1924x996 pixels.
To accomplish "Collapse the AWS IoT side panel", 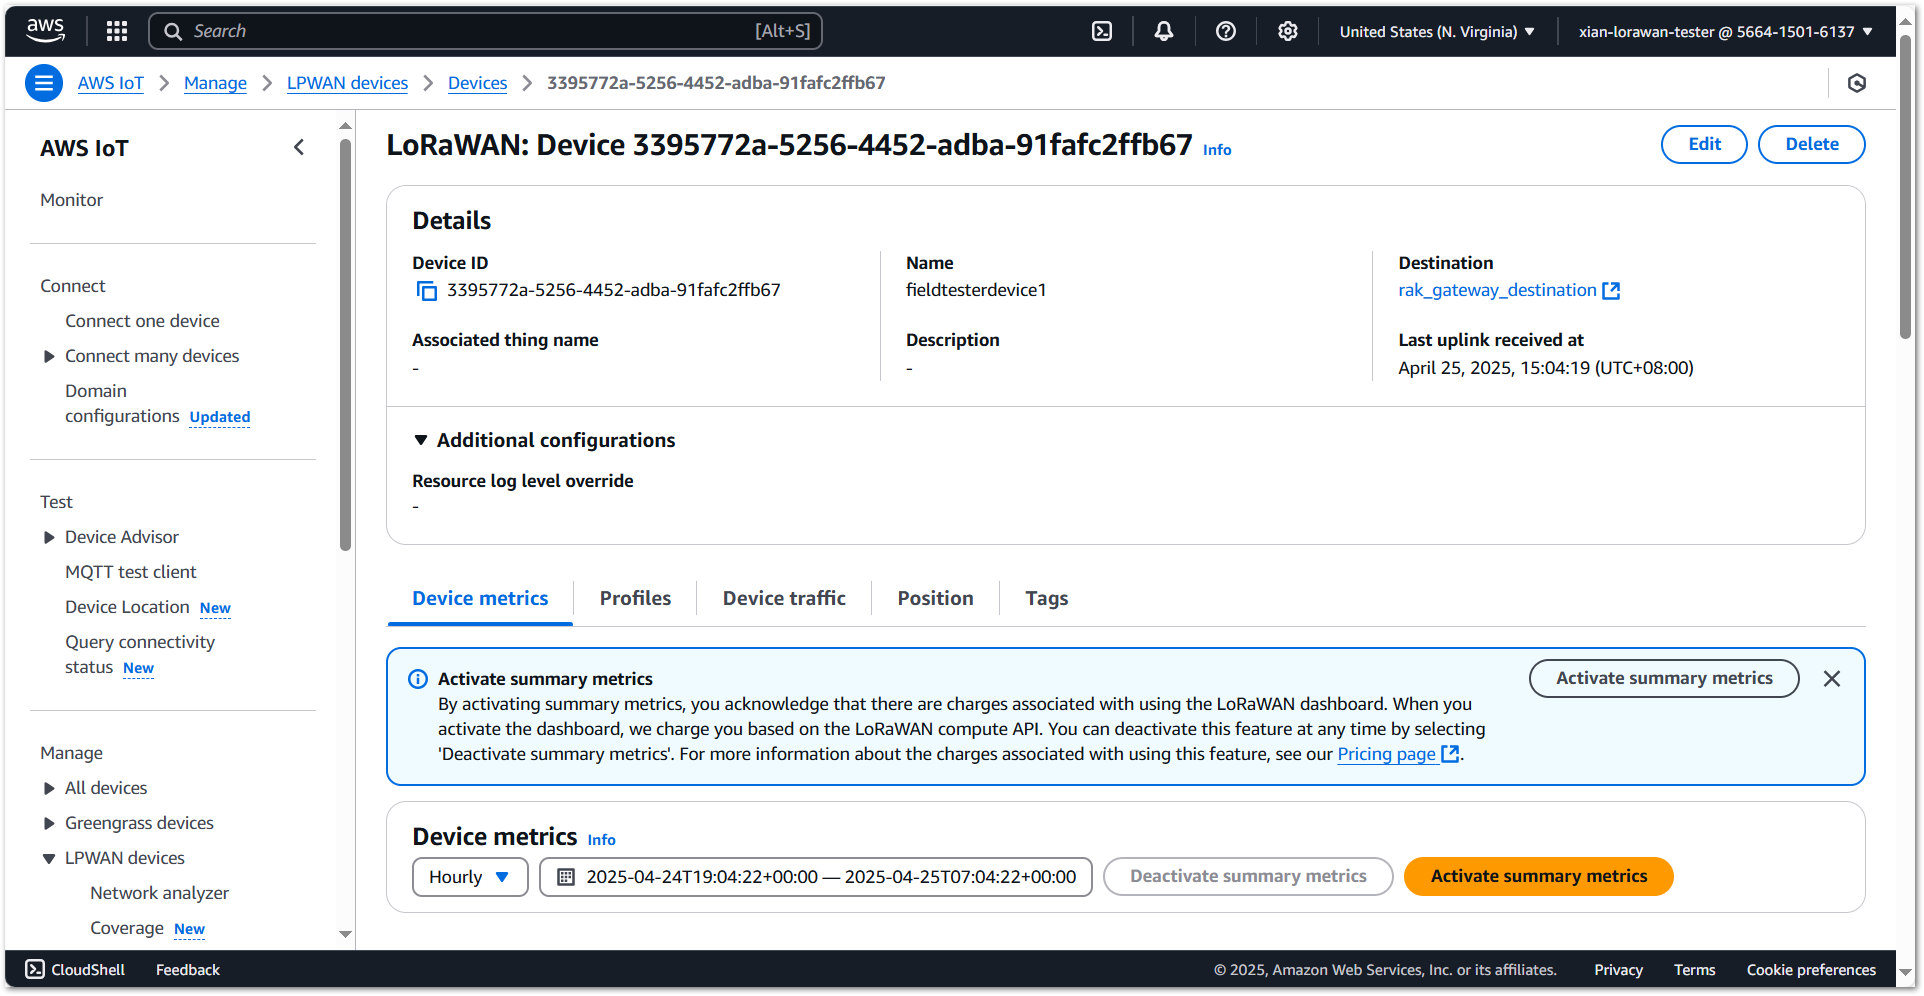I will coord(299,148).
